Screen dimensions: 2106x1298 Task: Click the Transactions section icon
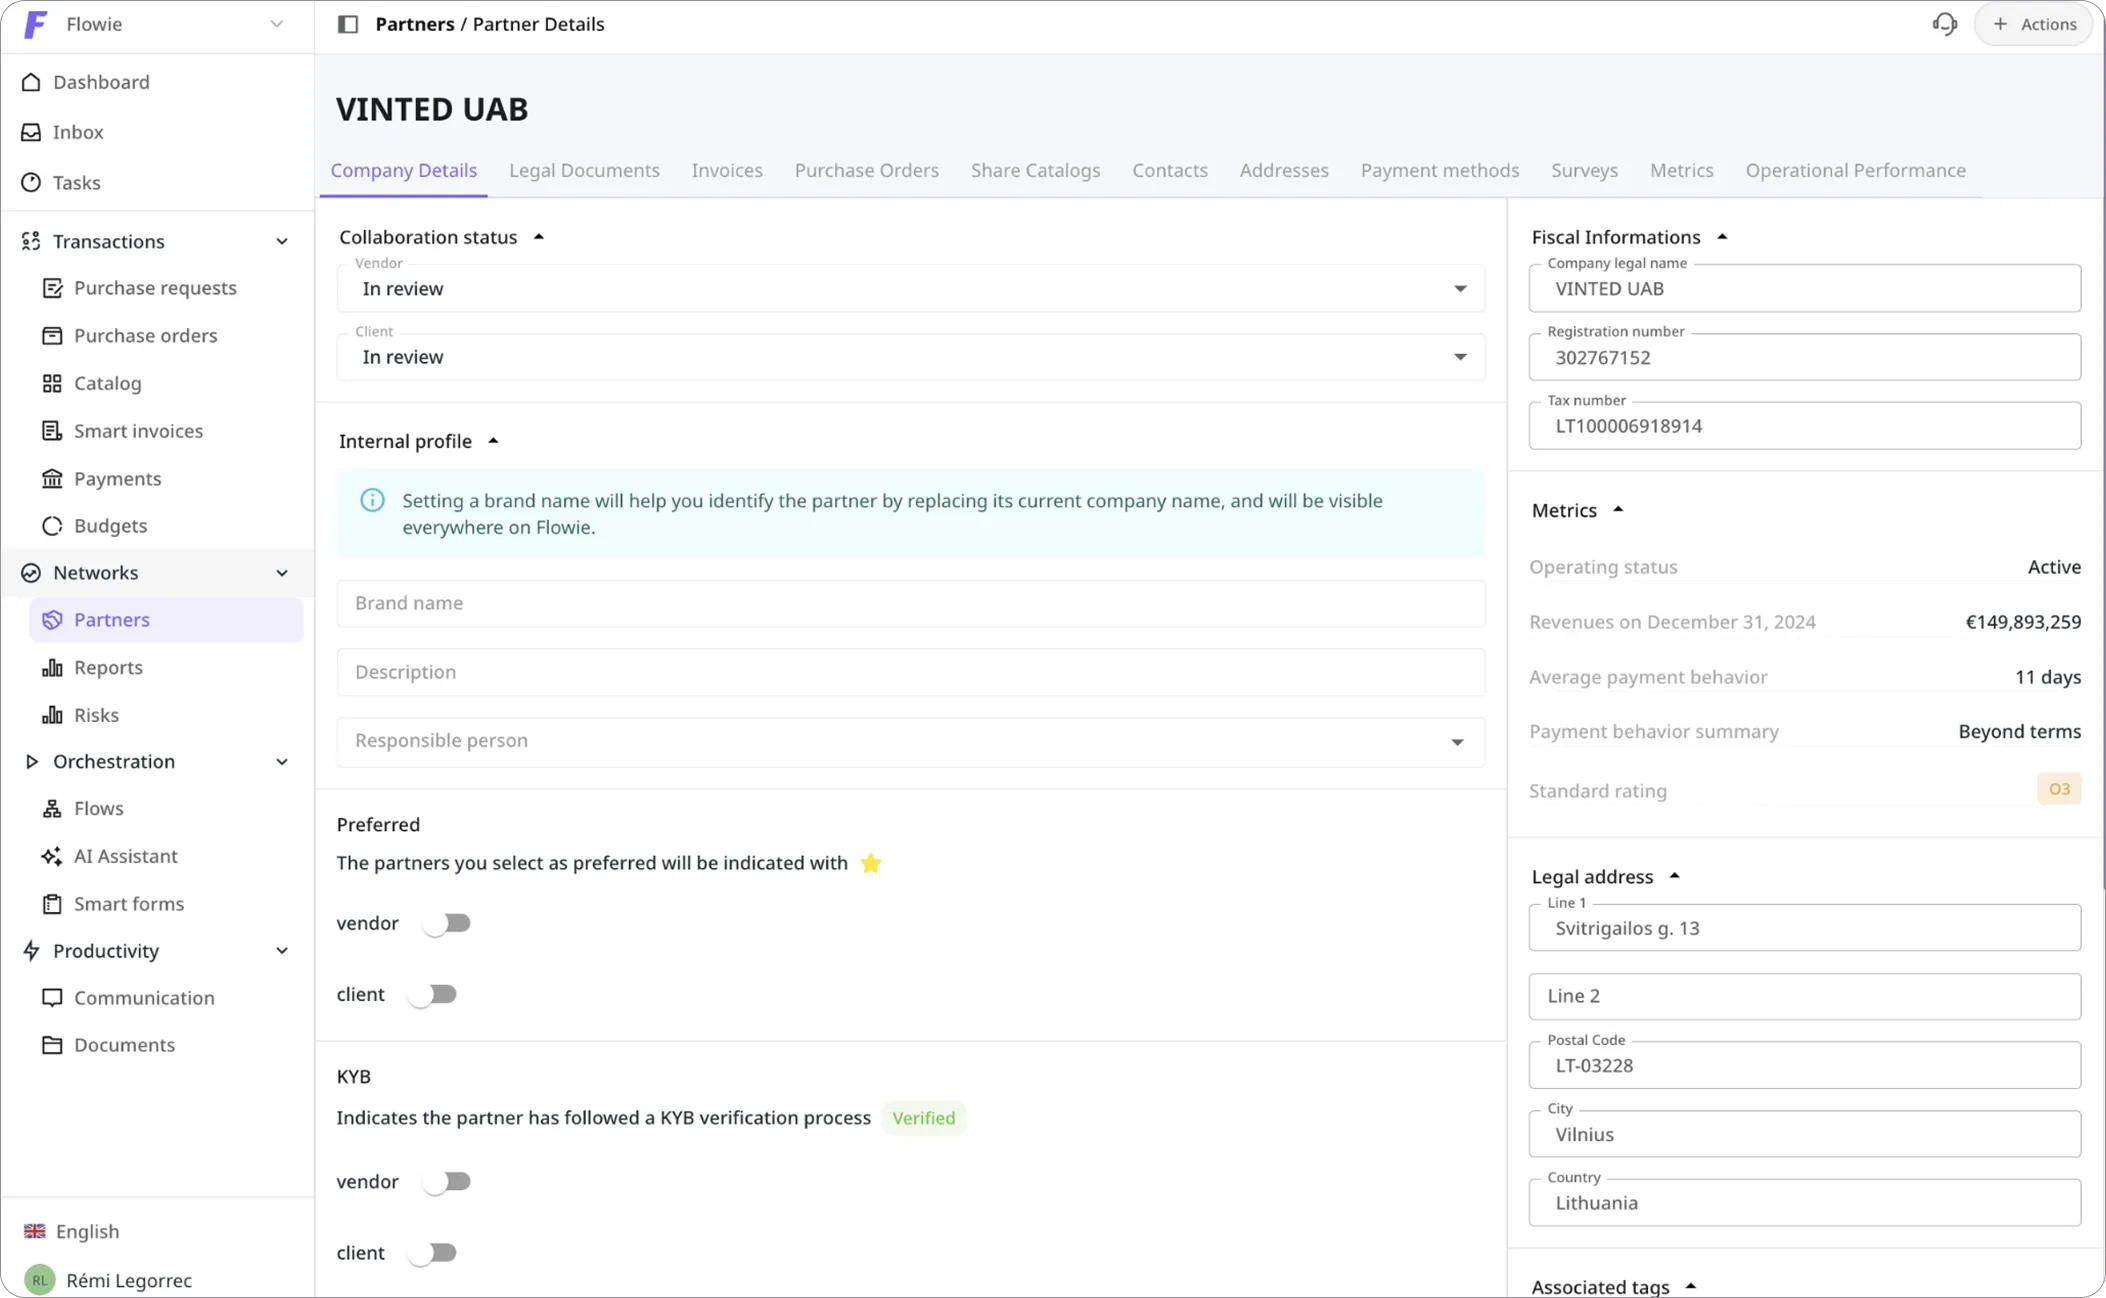tap(31, 241)
